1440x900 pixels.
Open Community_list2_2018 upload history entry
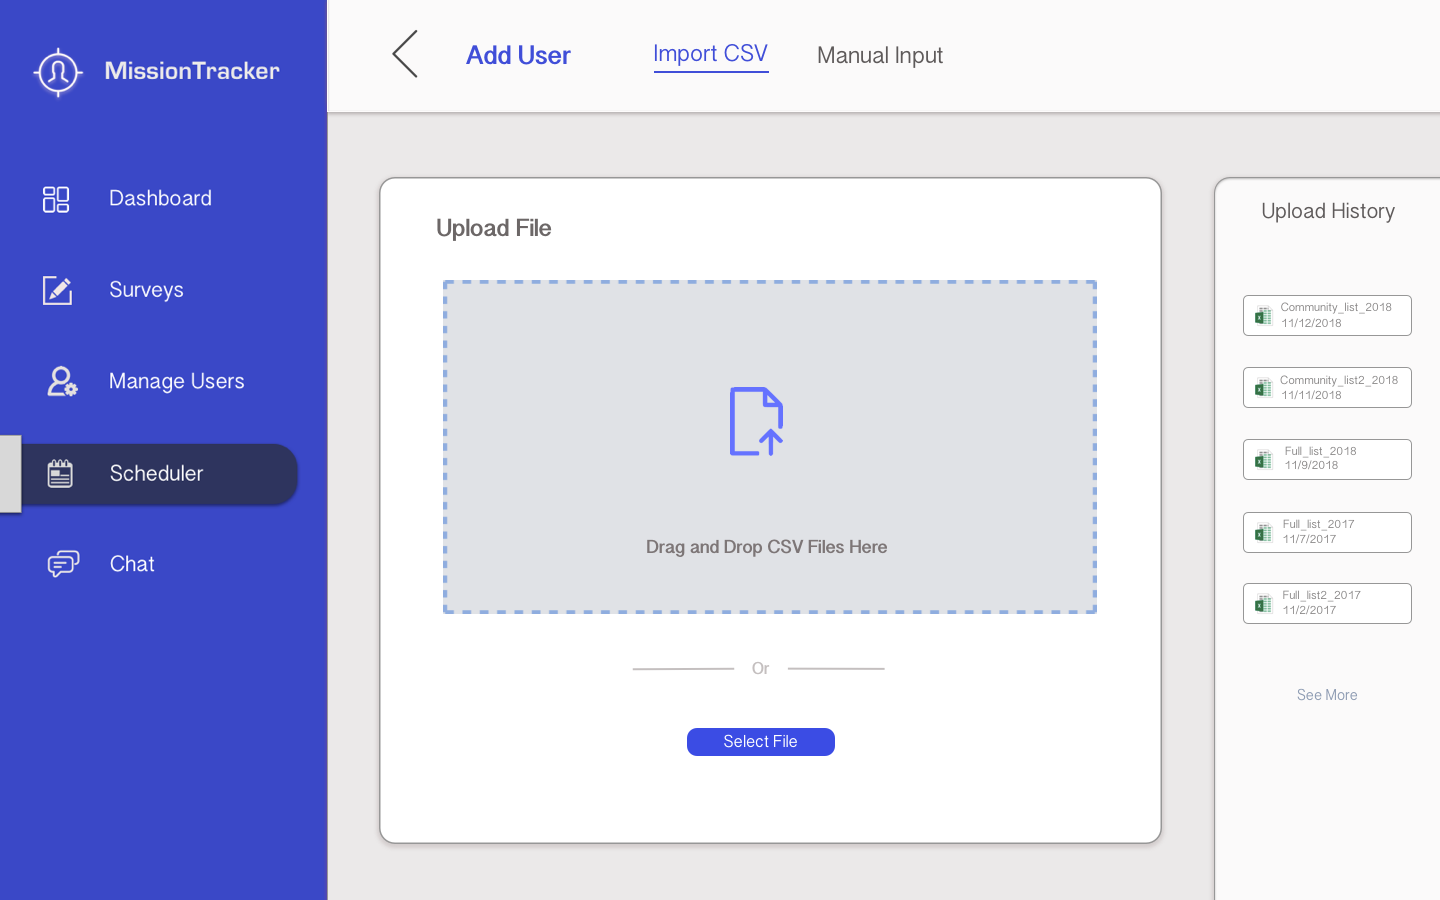(x=1327, y=388)
